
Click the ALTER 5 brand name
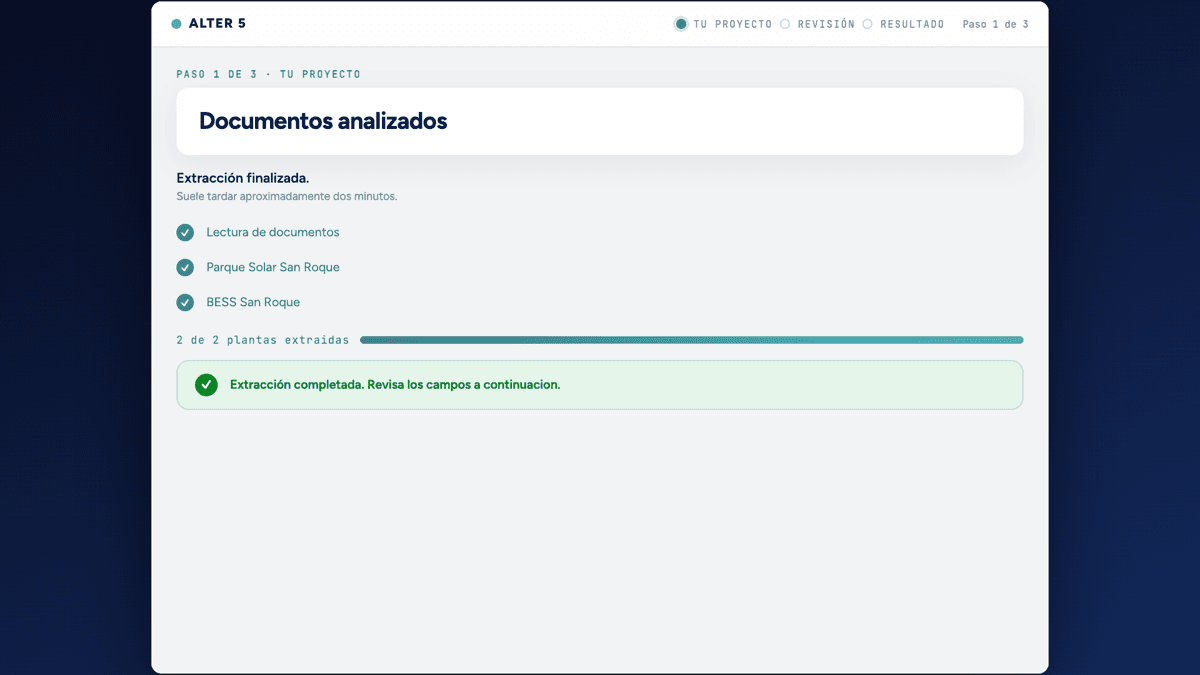pyautogui.click(x=217, y=24)
